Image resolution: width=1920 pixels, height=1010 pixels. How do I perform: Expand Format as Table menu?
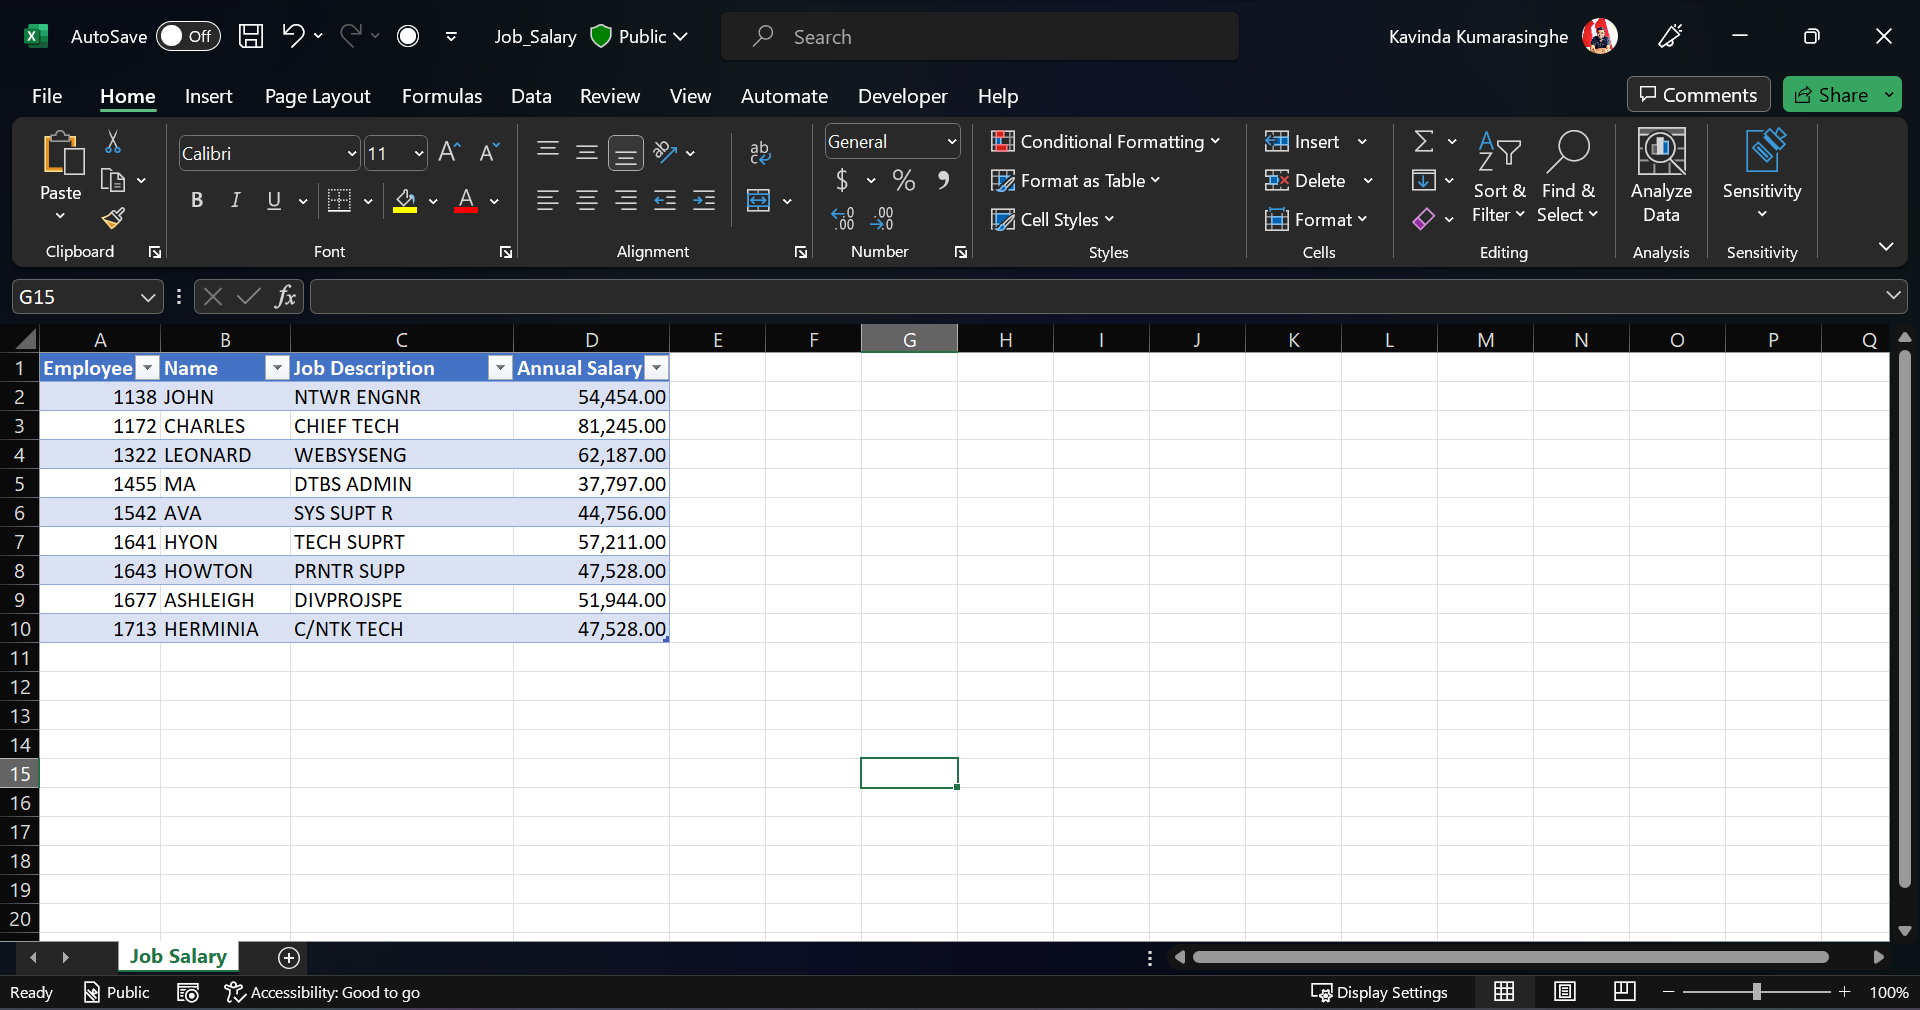pos(1075,180)
